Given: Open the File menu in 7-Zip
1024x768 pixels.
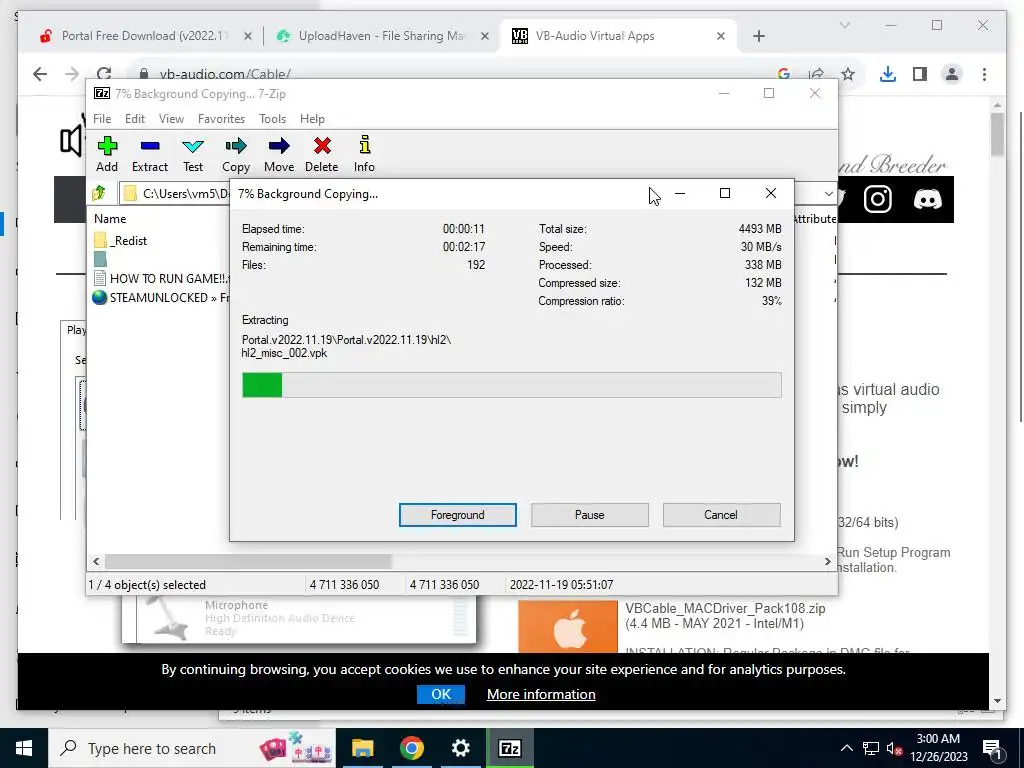Looking at the screenshot, I should click(102, 119).
